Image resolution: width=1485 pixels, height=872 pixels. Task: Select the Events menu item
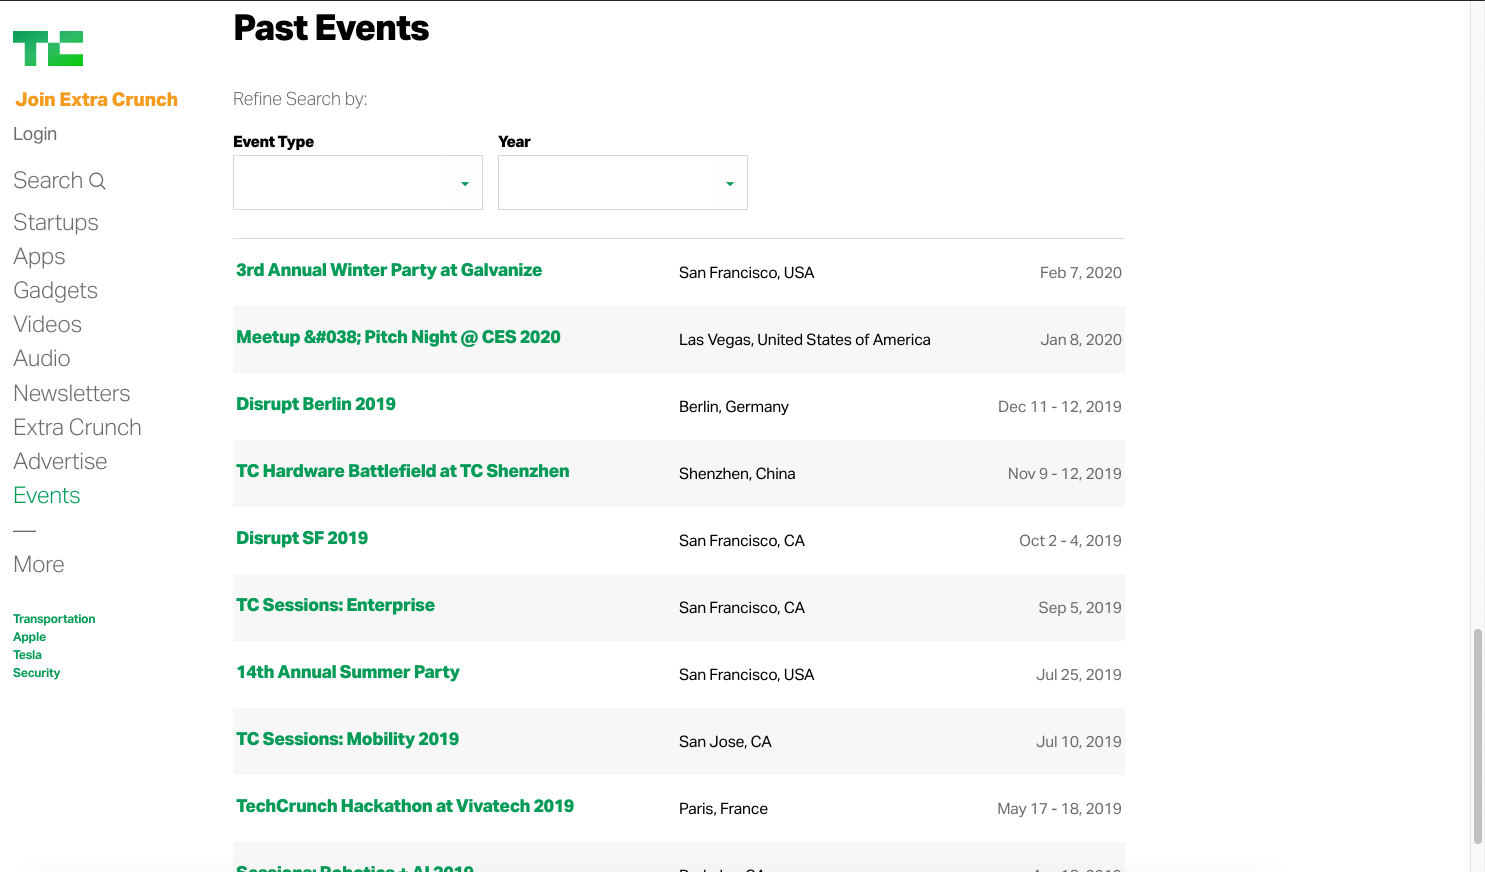pos(47,496)
